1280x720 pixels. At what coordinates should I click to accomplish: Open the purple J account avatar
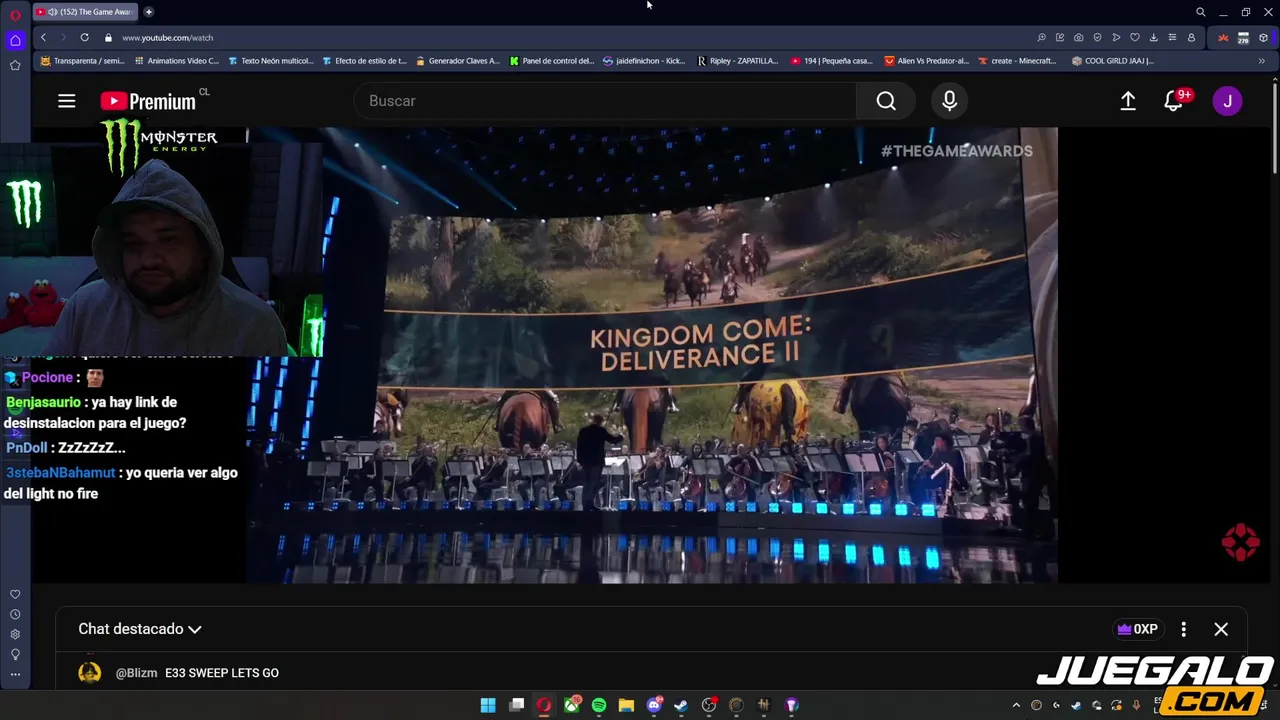(1227, 101)
